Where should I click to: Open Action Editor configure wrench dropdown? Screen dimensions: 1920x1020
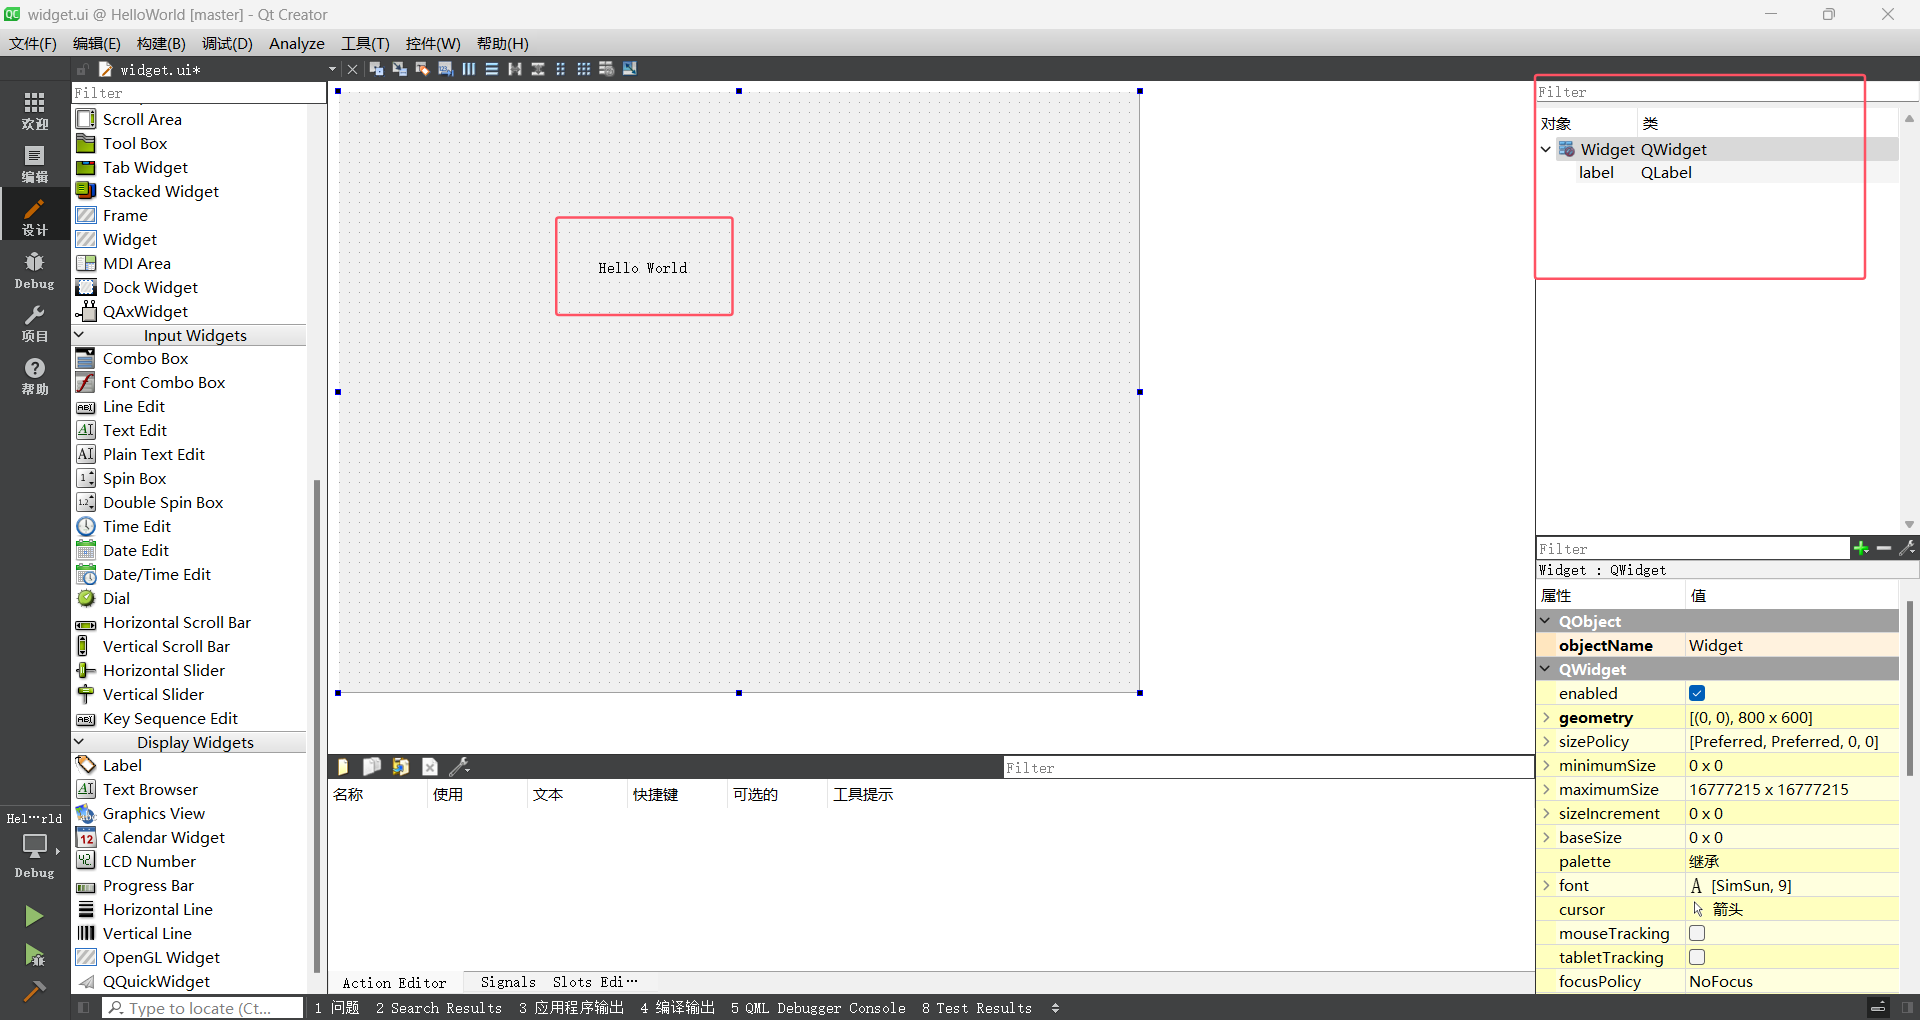click(459, 767)
